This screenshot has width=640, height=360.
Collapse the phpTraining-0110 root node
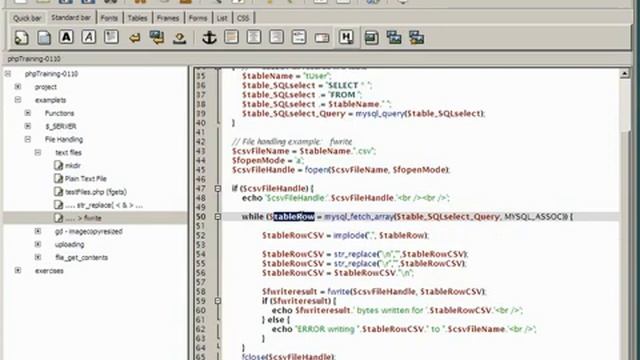(x=8, y=74)
